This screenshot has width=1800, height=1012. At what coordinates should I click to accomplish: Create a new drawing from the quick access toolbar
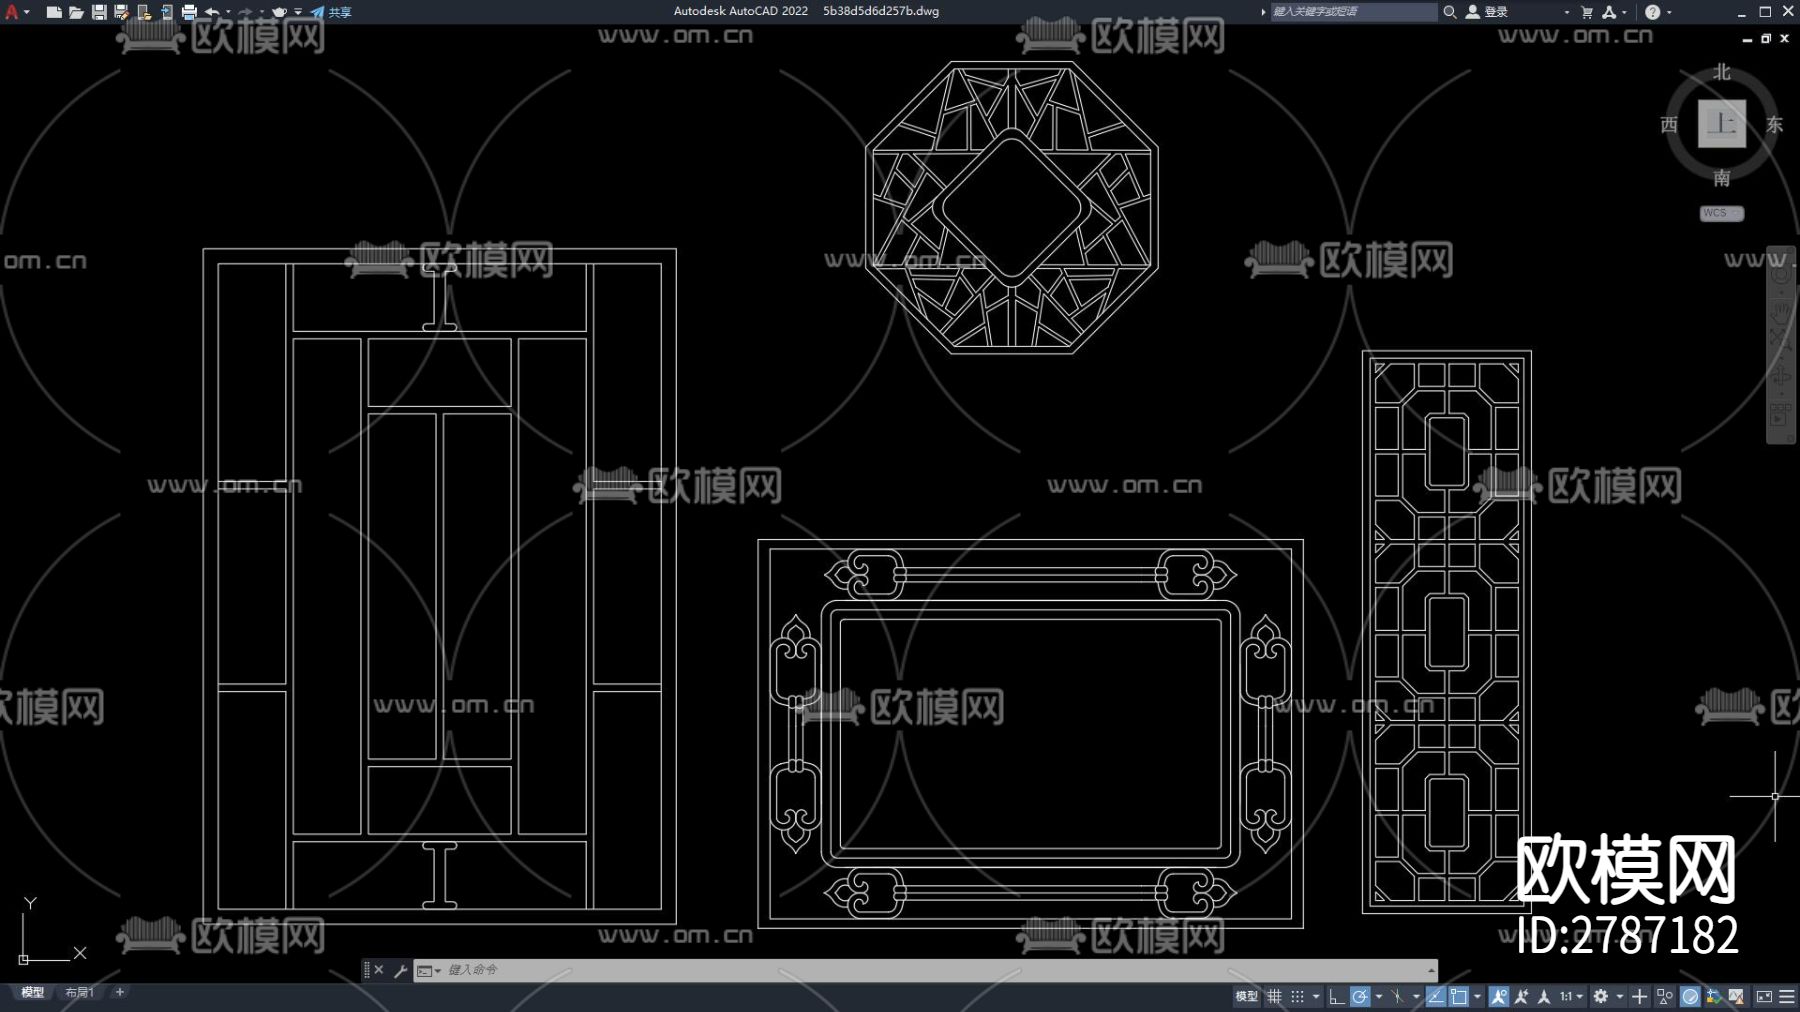point(54,12)
